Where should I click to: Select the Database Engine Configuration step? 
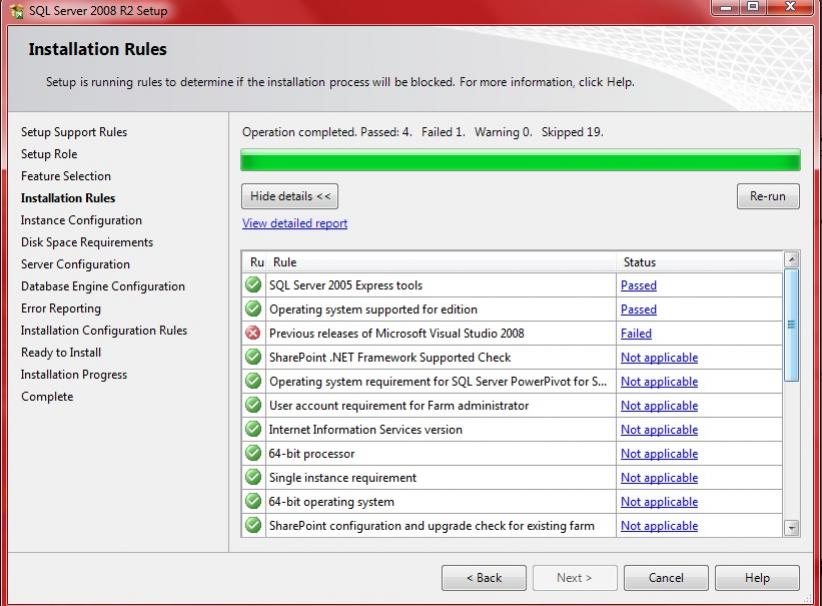103,286
